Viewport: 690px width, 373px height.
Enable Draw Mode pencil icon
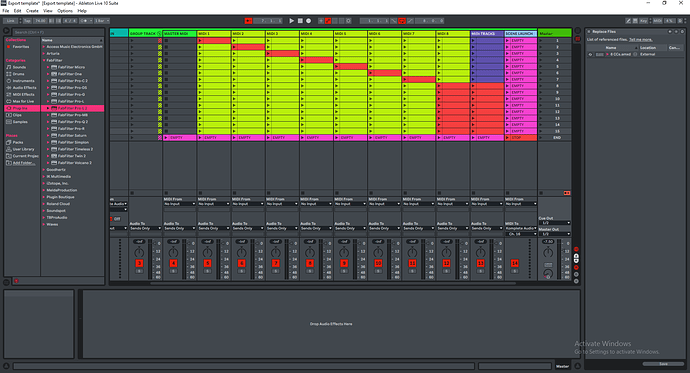(628, 21)
